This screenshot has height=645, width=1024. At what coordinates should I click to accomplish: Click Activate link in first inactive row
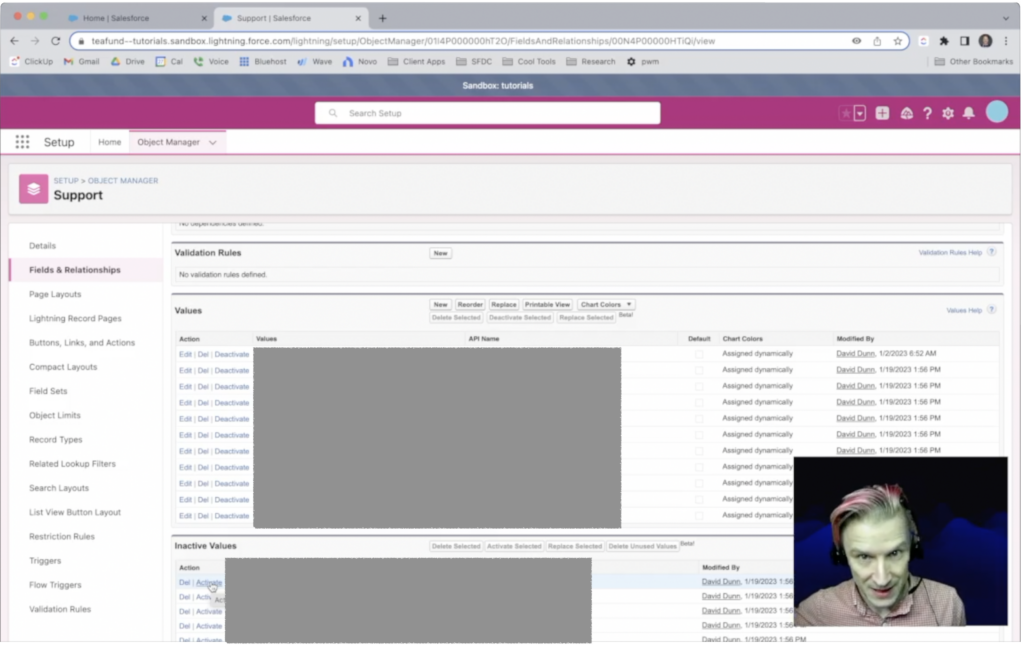[x=209, y=582]
